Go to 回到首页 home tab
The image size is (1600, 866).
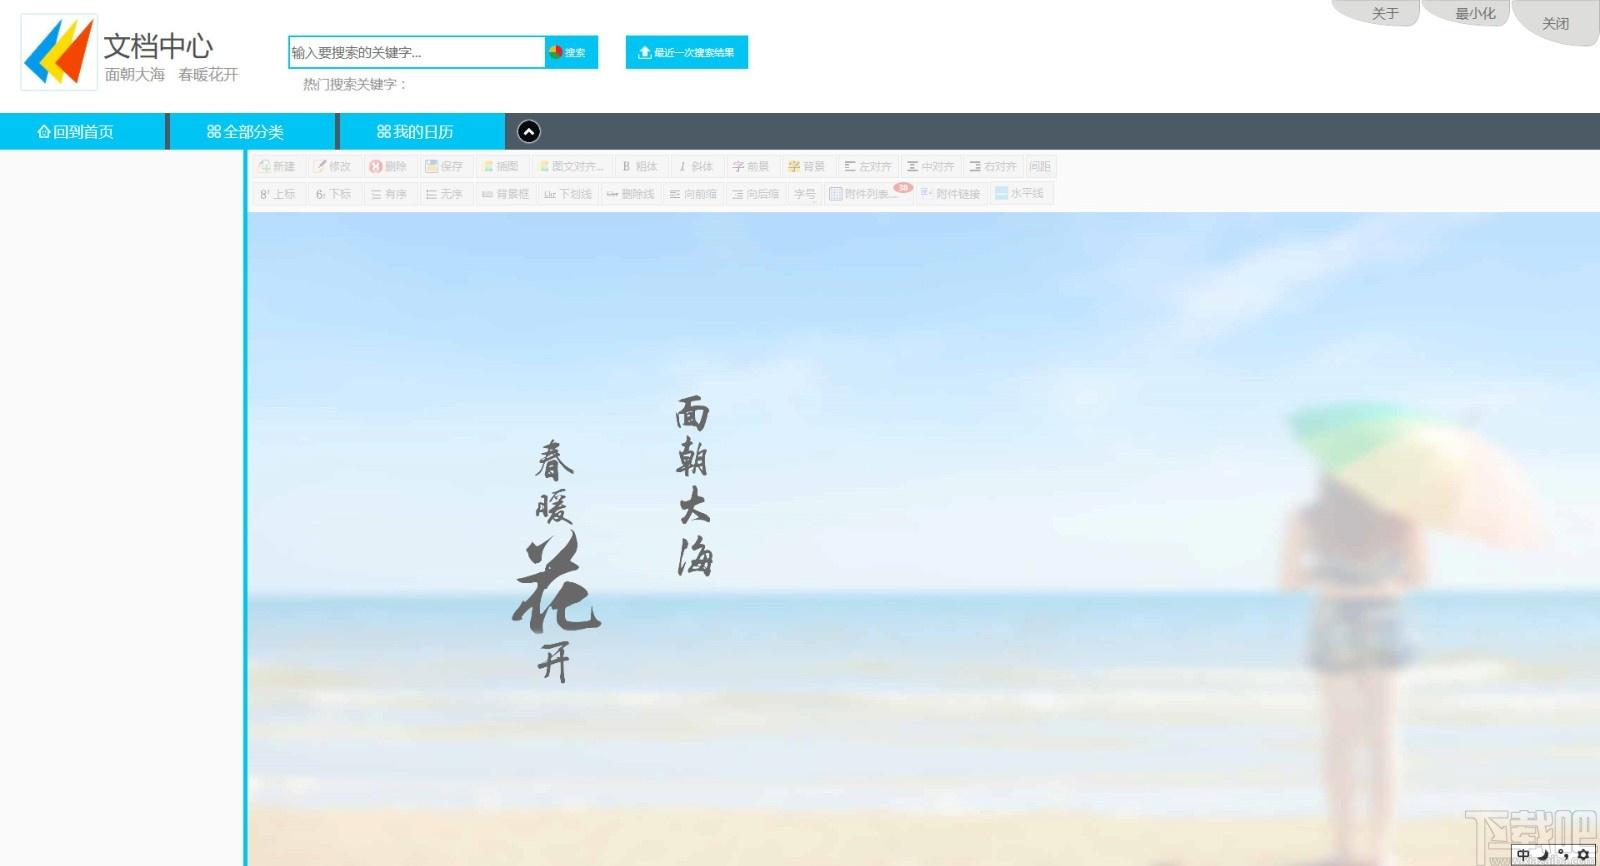click(x=83, y=131)
